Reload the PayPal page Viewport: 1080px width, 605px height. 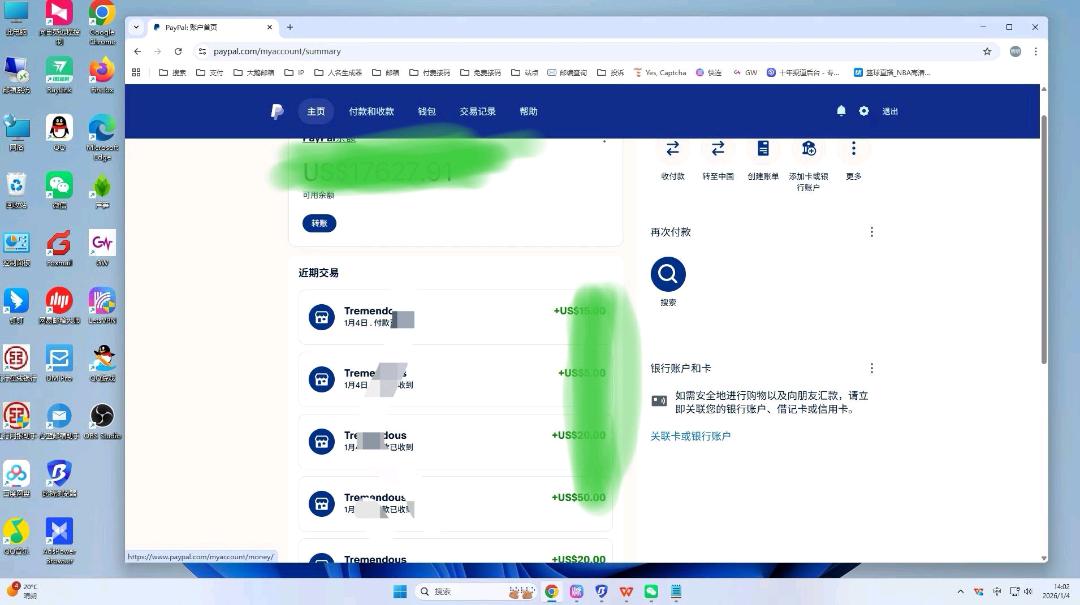tap(178, 51)
